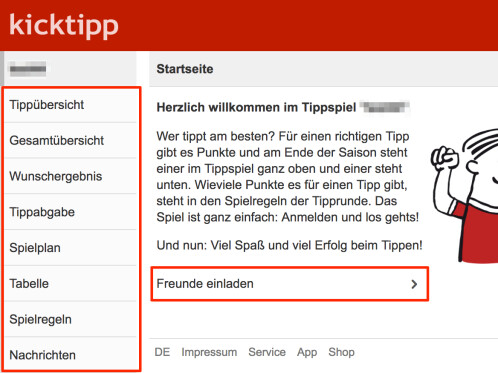Open Gesamtübersicht in the sidebar
This screenshot has height=373, width=498.
[x=70, y=140]
